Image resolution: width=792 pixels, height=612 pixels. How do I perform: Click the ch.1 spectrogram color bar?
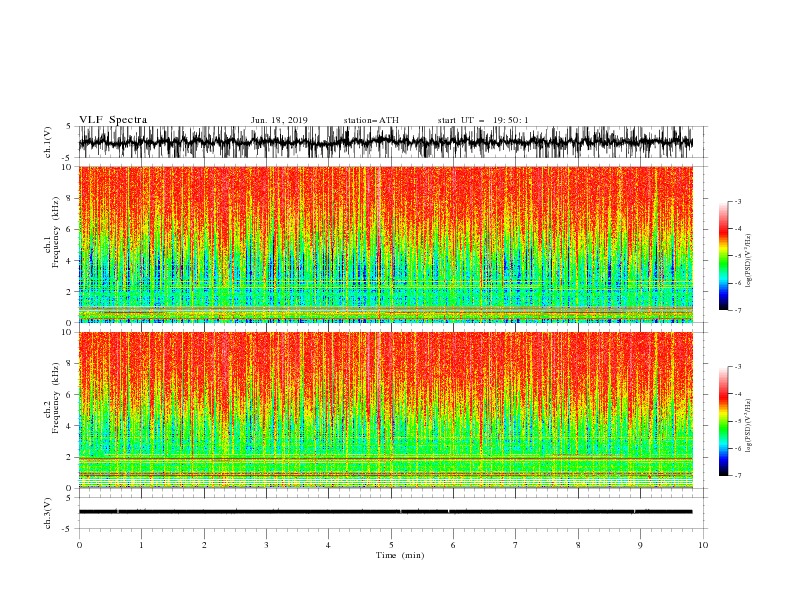(723, 255)
